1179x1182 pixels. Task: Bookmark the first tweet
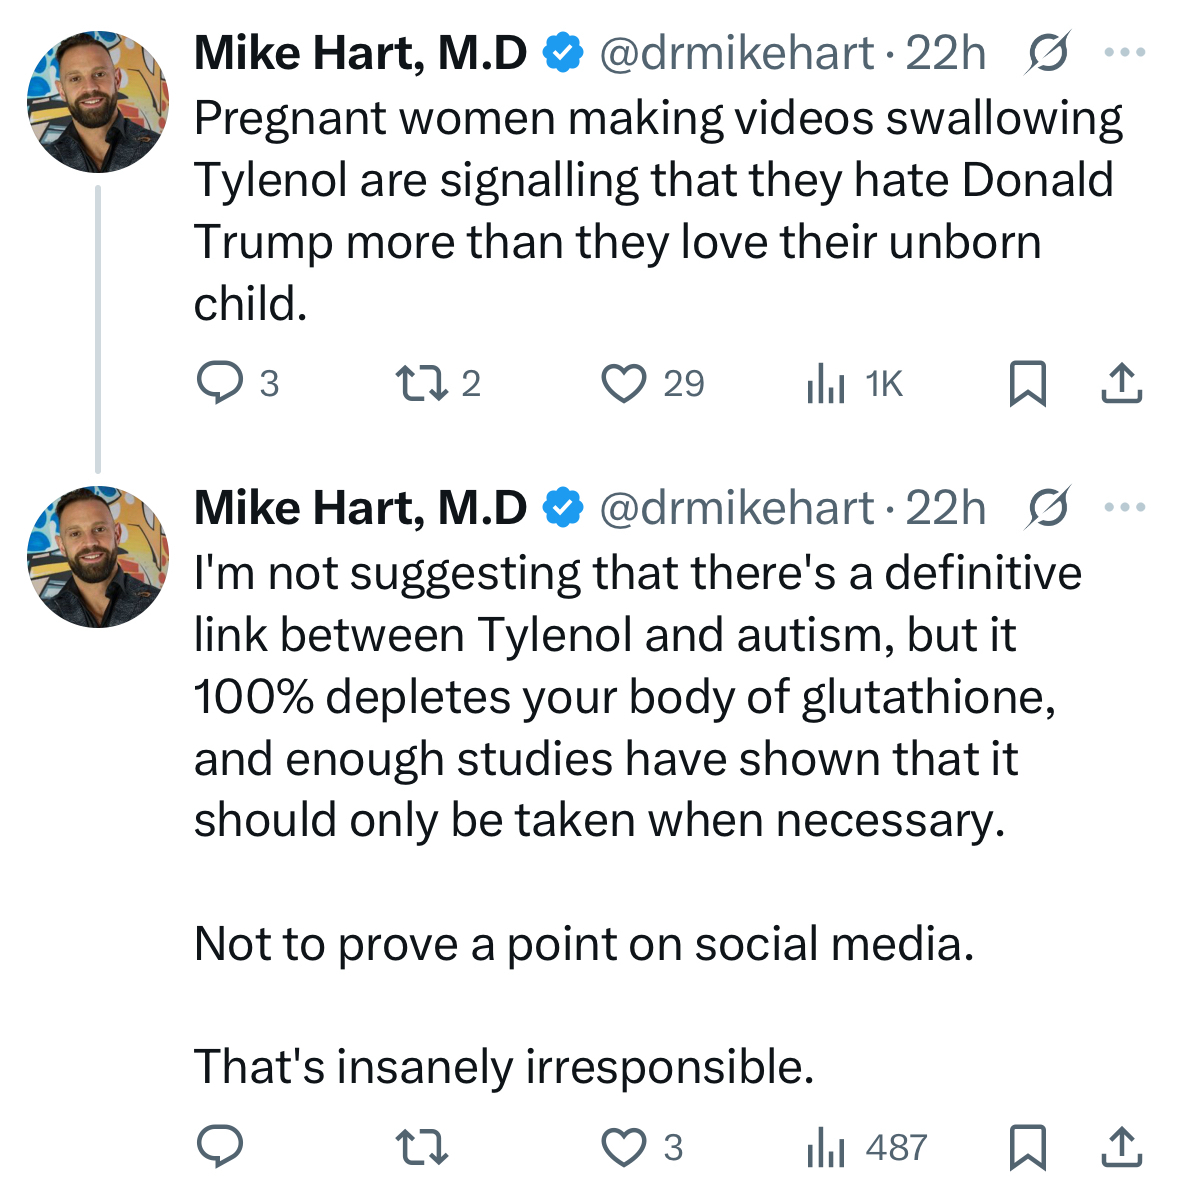[x=1027, y=383]
